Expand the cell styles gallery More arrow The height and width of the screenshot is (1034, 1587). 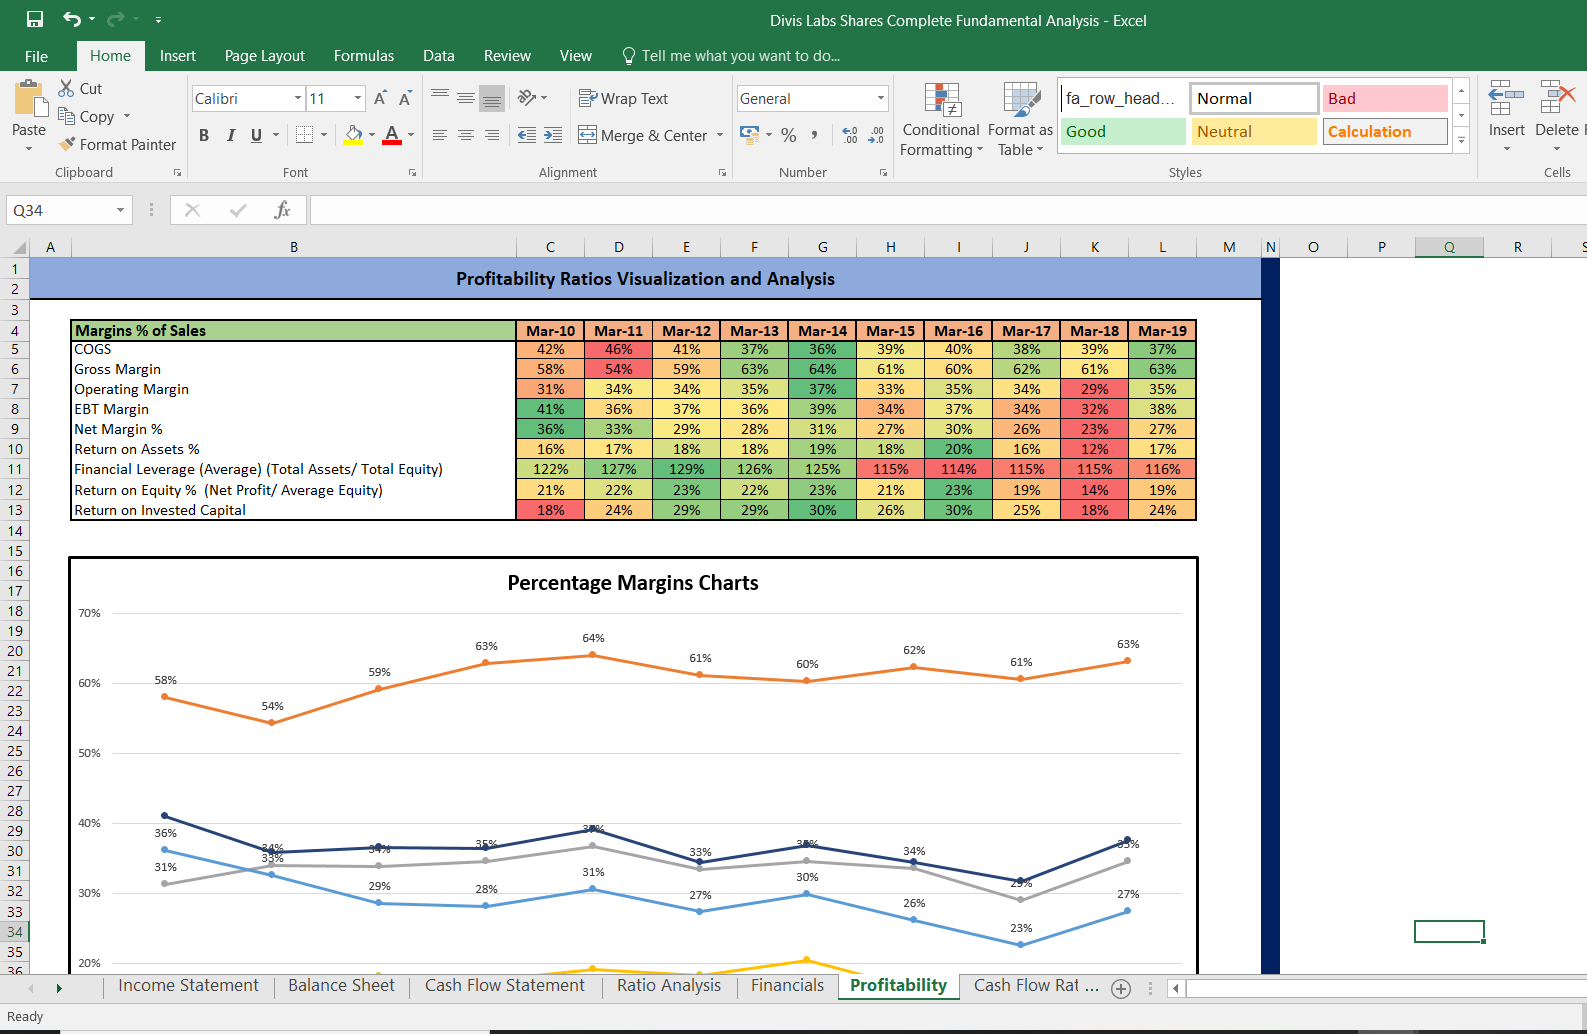pos(1462,140)
